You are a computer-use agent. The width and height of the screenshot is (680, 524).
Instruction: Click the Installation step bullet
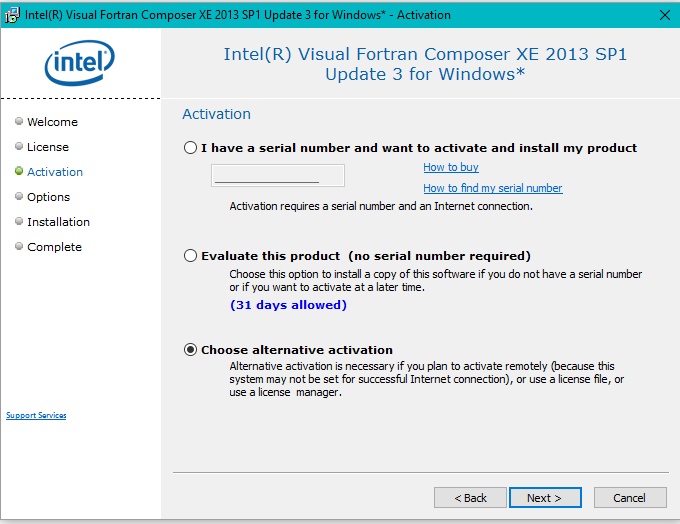pyautogui.click(x=19, y=221)
